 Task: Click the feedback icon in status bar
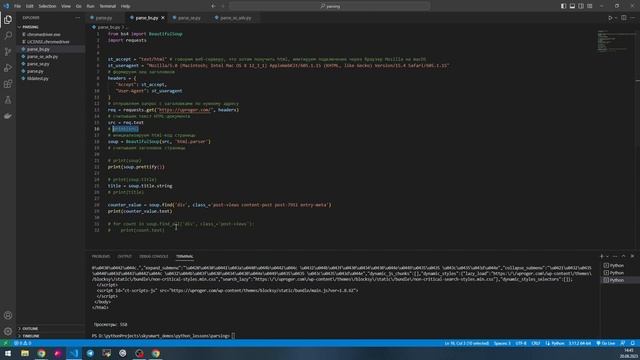pos(623,343)
